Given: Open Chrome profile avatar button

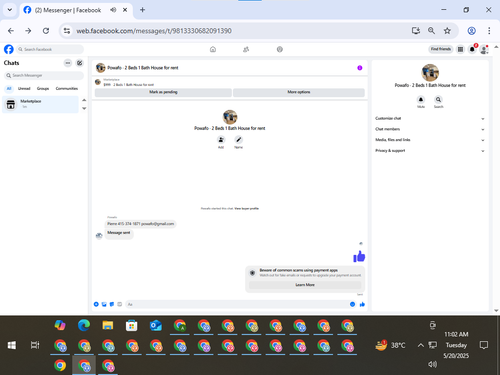Looking at the screenshot, I should coord(471,31).
